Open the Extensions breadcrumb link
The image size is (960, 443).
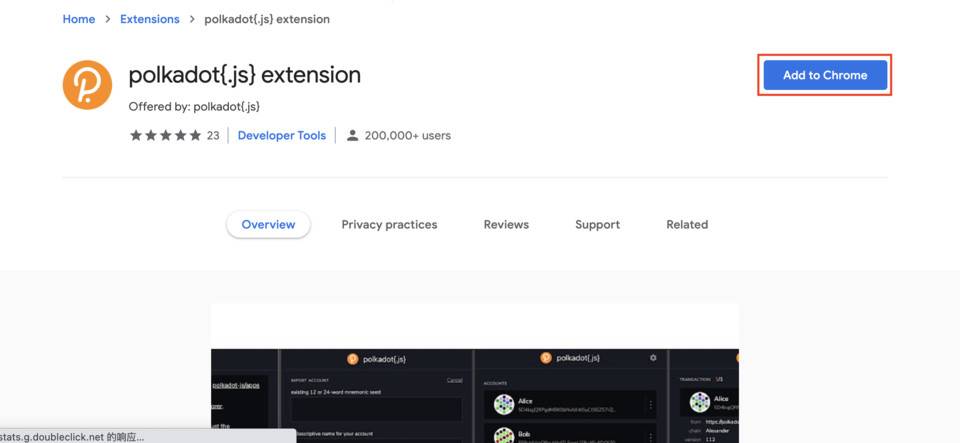pos(149,19)
